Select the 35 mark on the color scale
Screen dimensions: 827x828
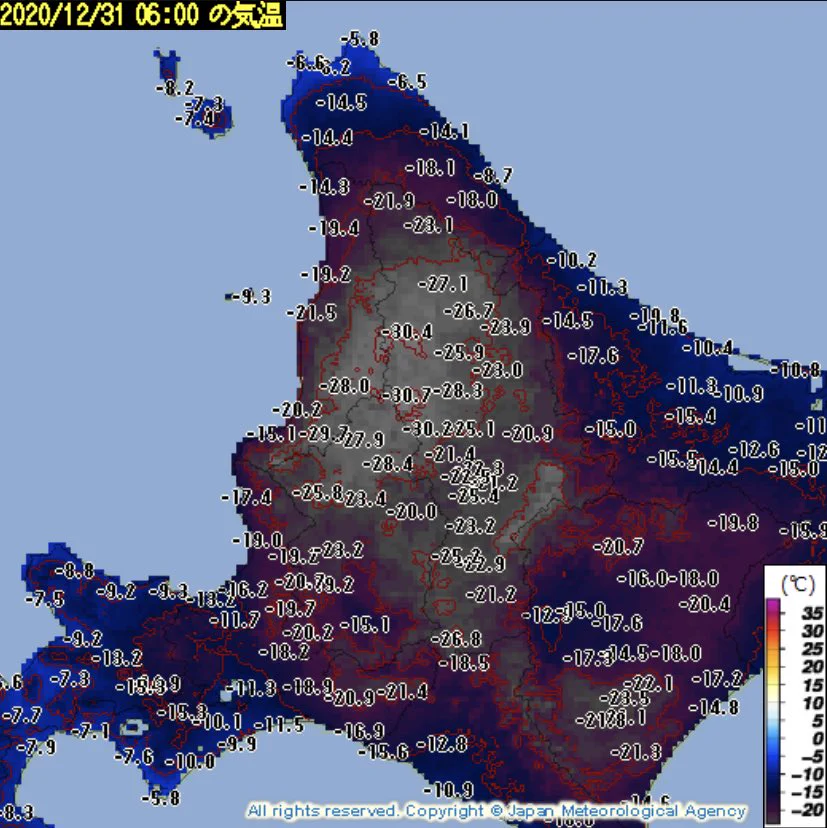tap(811, 613)
